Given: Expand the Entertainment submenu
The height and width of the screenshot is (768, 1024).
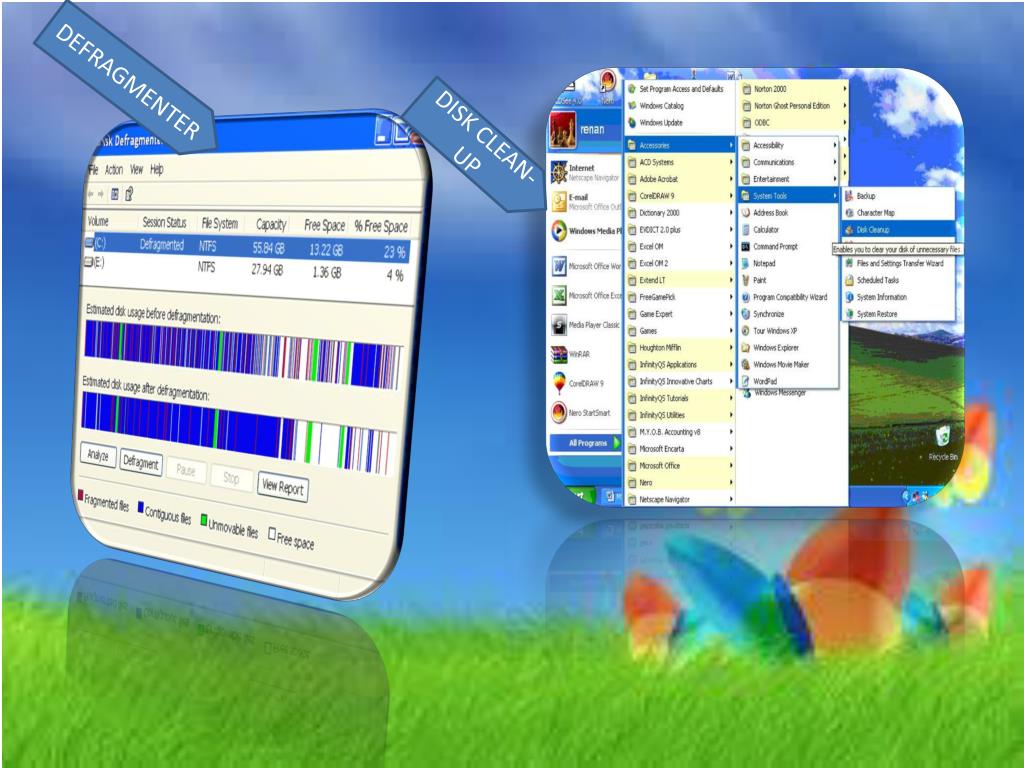Looking at the screenshot, I should click(x=788, y=179).
